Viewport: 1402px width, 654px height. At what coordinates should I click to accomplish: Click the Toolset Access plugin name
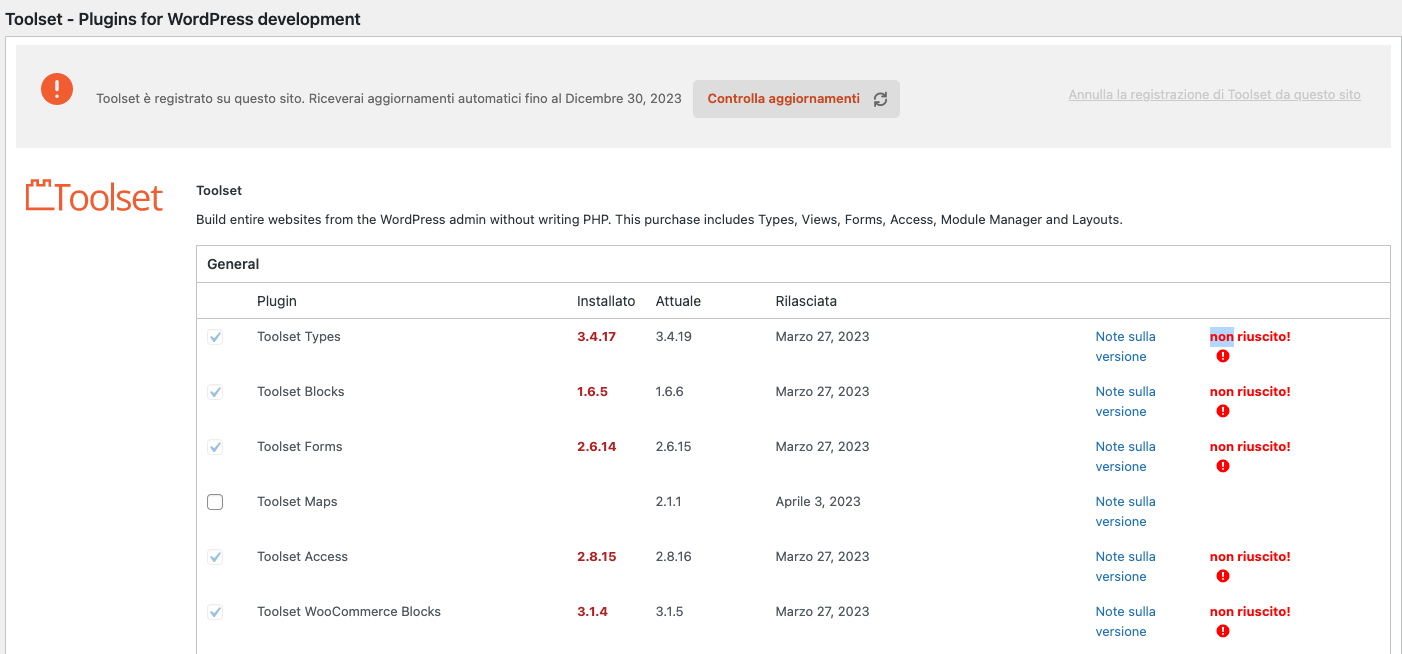click(303, 557)
